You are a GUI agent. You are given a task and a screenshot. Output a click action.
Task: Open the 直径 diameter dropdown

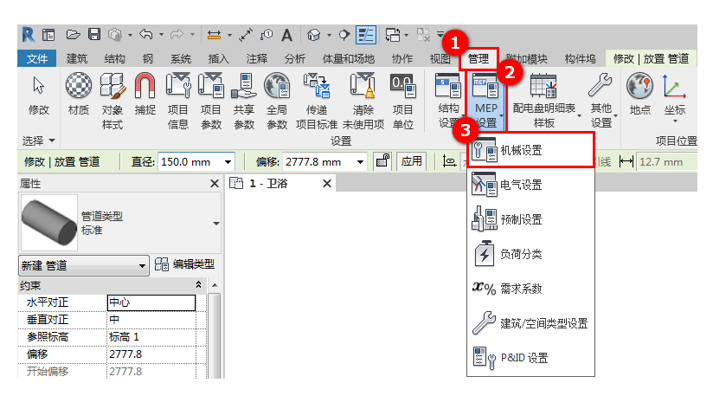click(228, 162)
